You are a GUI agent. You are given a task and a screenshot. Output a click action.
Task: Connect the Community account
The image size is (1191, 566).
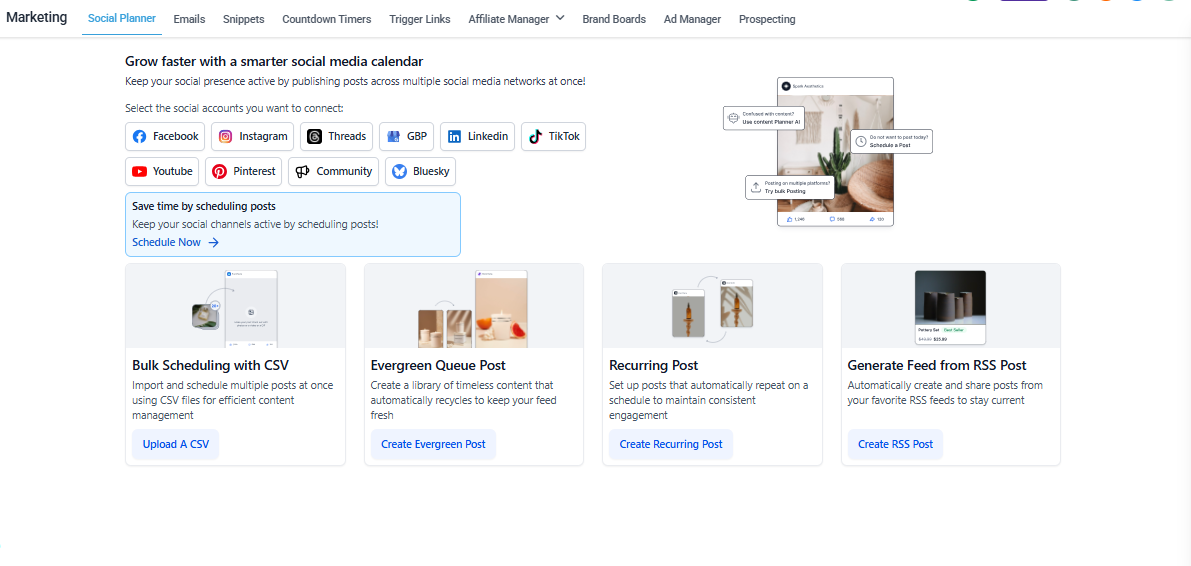click(x=333, y=172)
